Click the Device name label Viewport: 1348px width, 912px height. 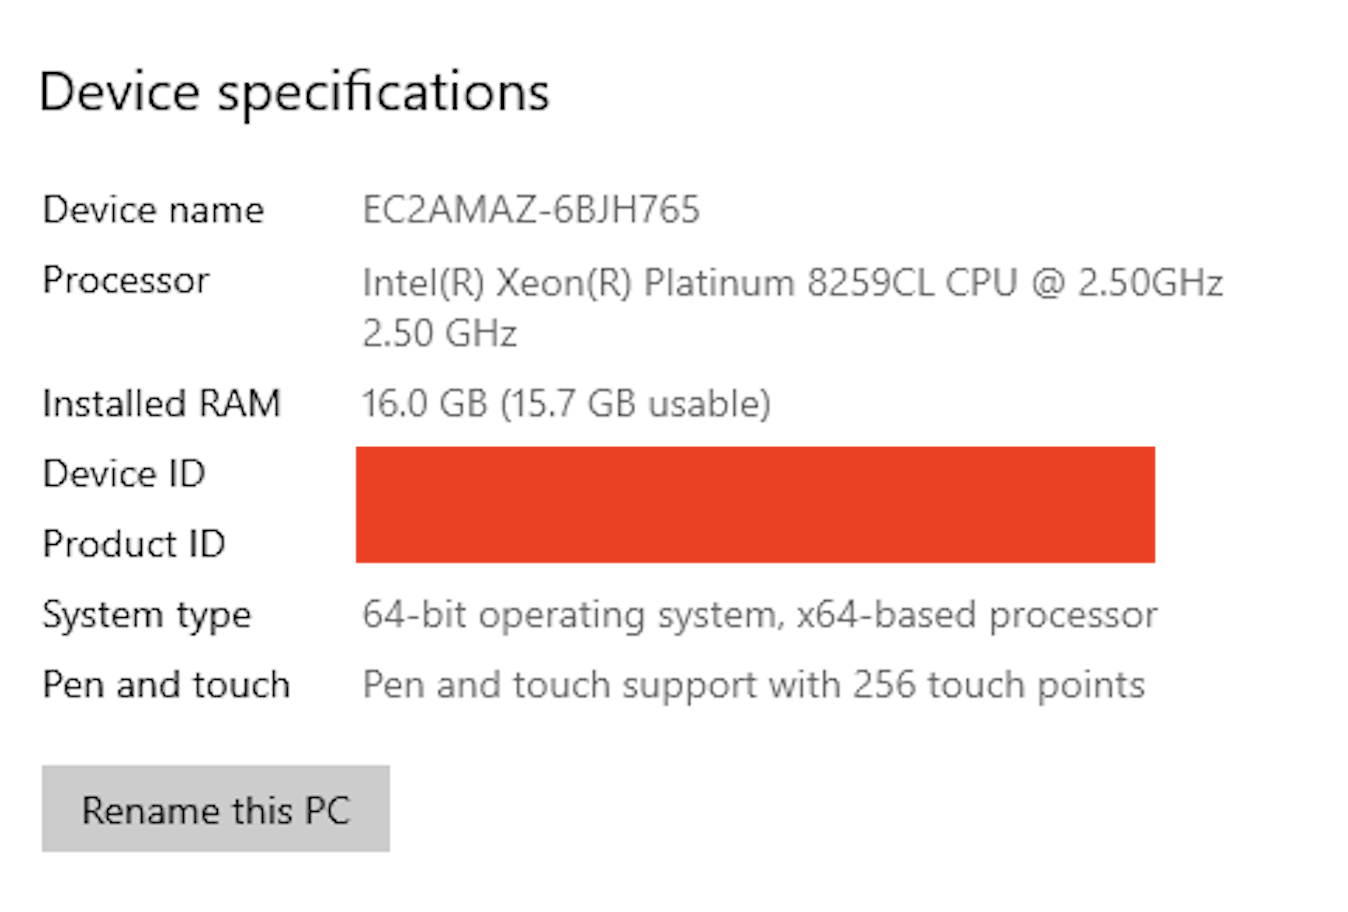coord(153,210)
